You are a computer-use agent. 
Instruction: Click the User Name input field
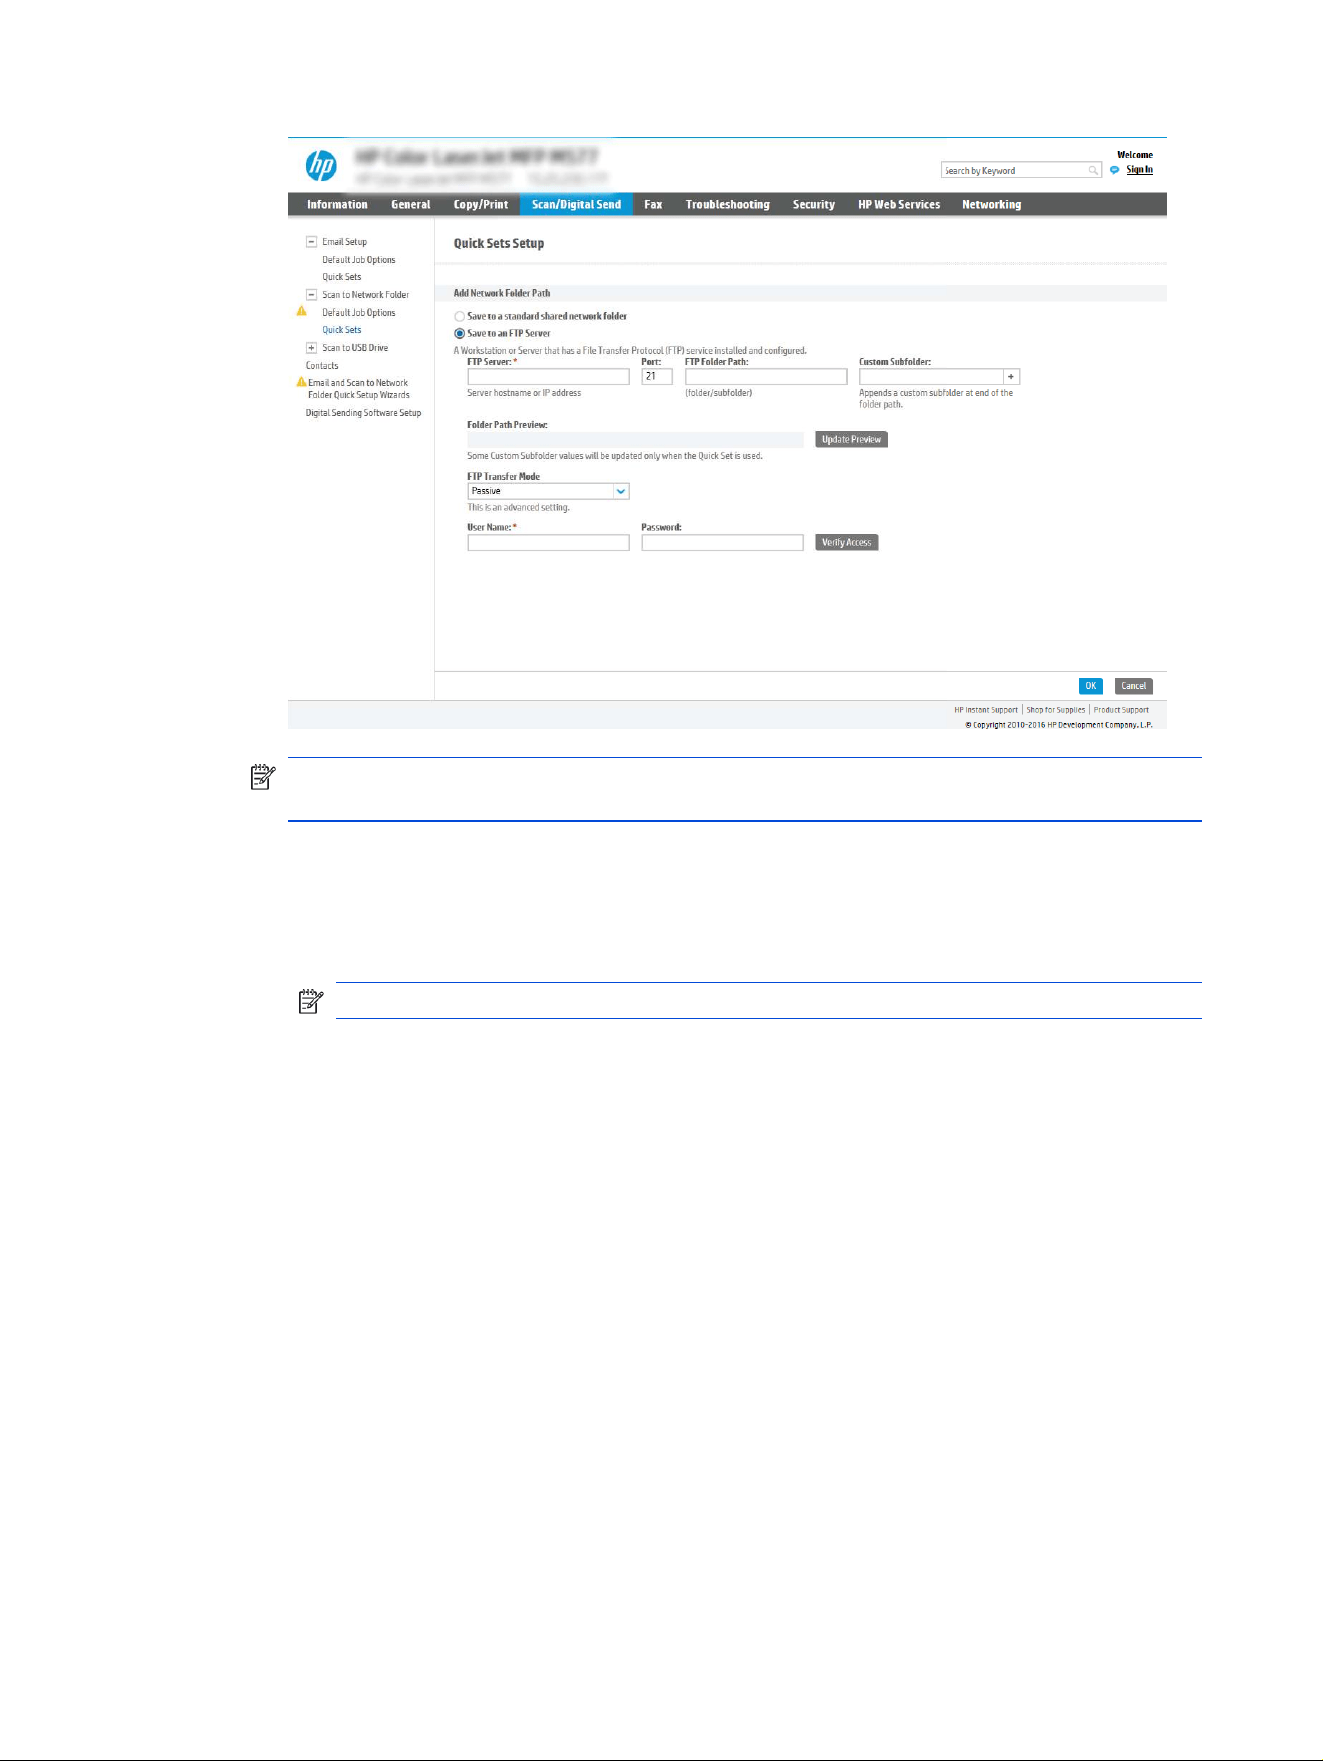coord(548,543)
